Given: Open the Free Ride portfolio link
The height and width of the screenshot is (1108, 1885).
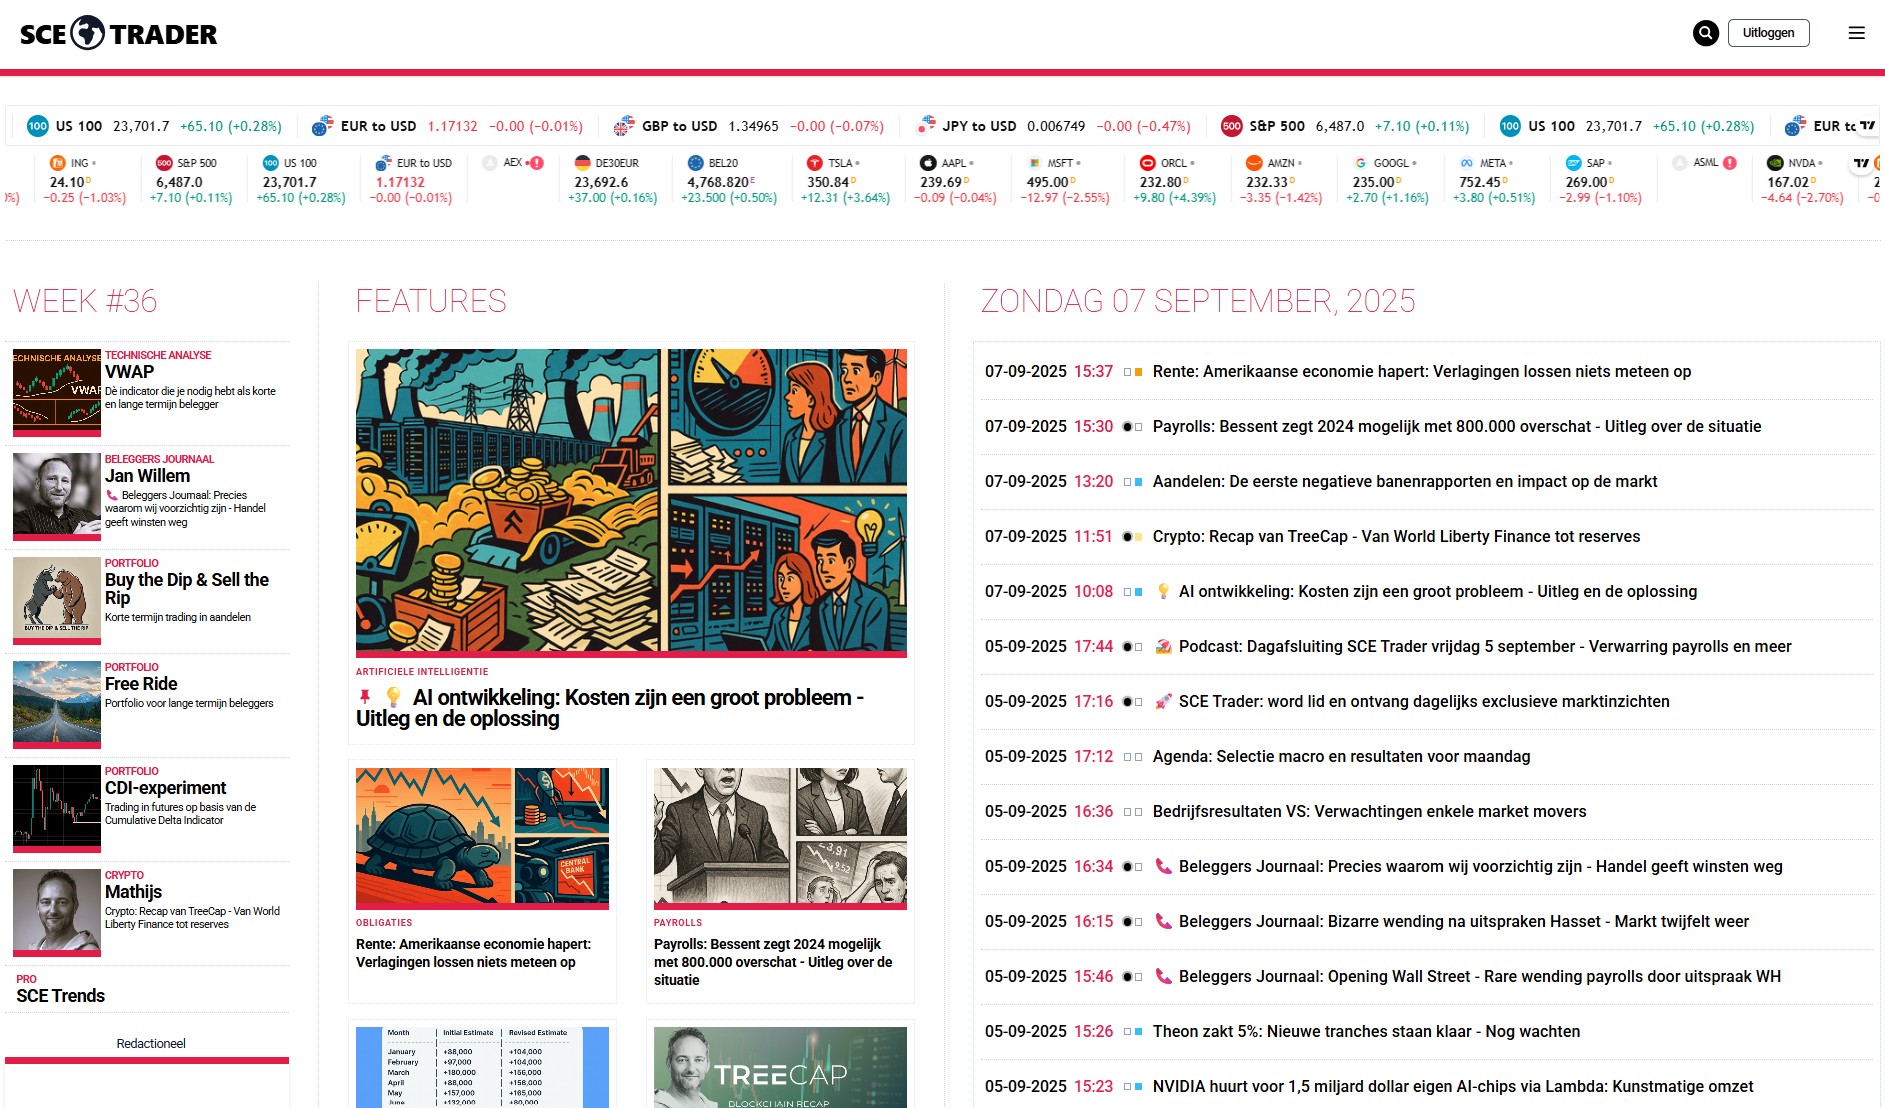Looking at the screenshot, I should click(x=141, y=684).
